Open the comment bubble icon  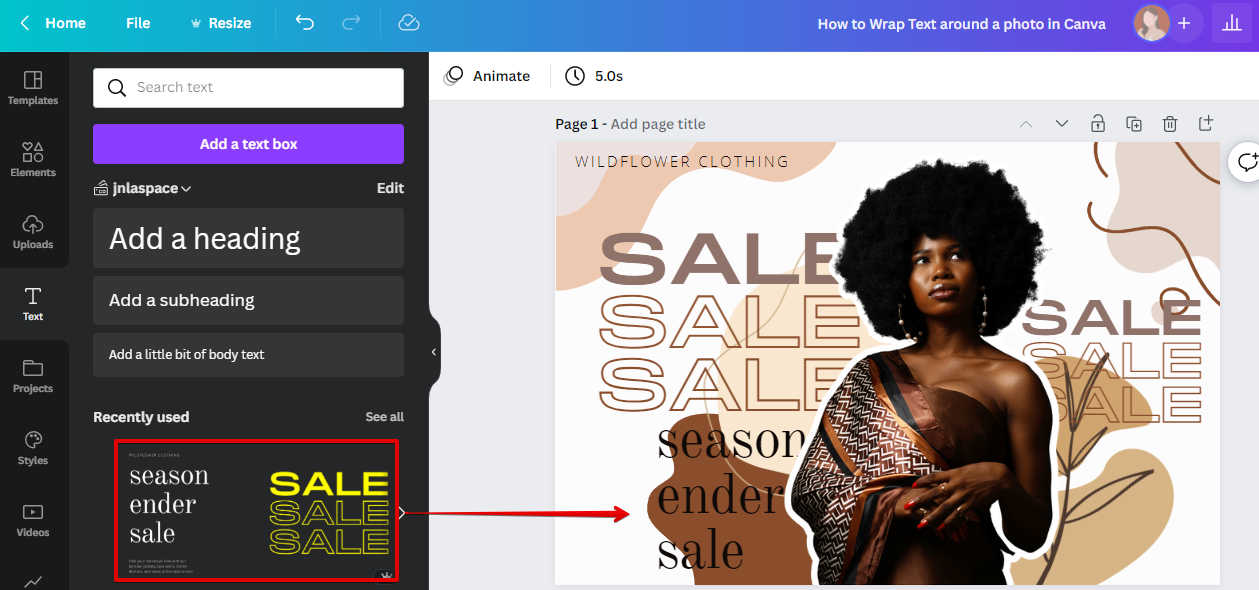tap(1247, 162)
